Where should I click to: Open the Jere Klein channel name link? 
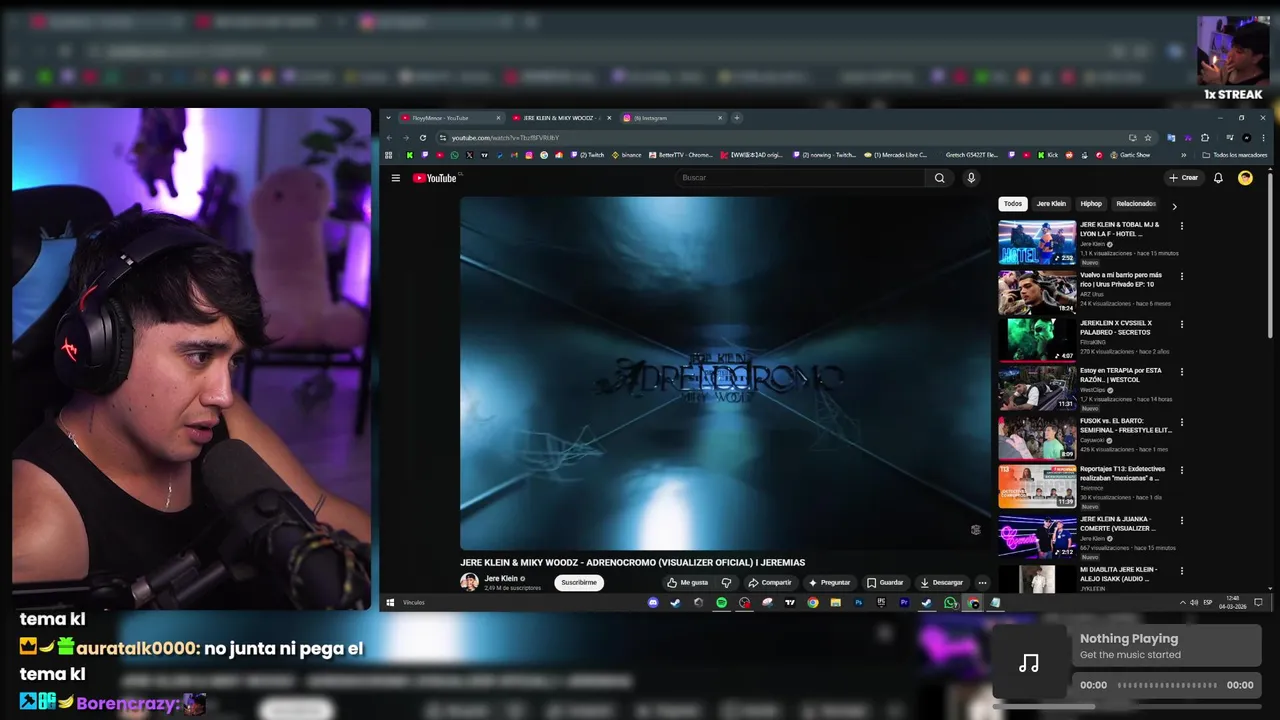pos(501,578)
